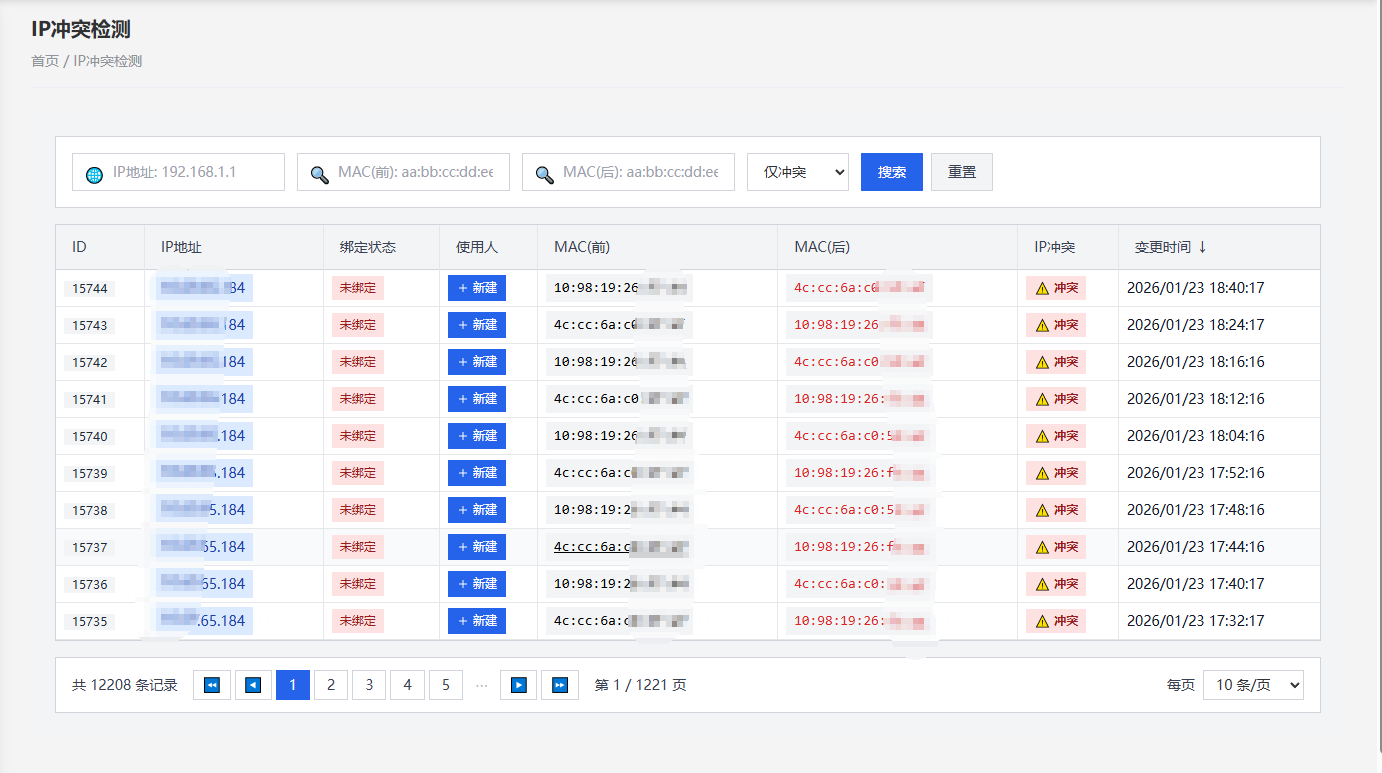Click the blue 搜索 button

click(x=891, y=172)
